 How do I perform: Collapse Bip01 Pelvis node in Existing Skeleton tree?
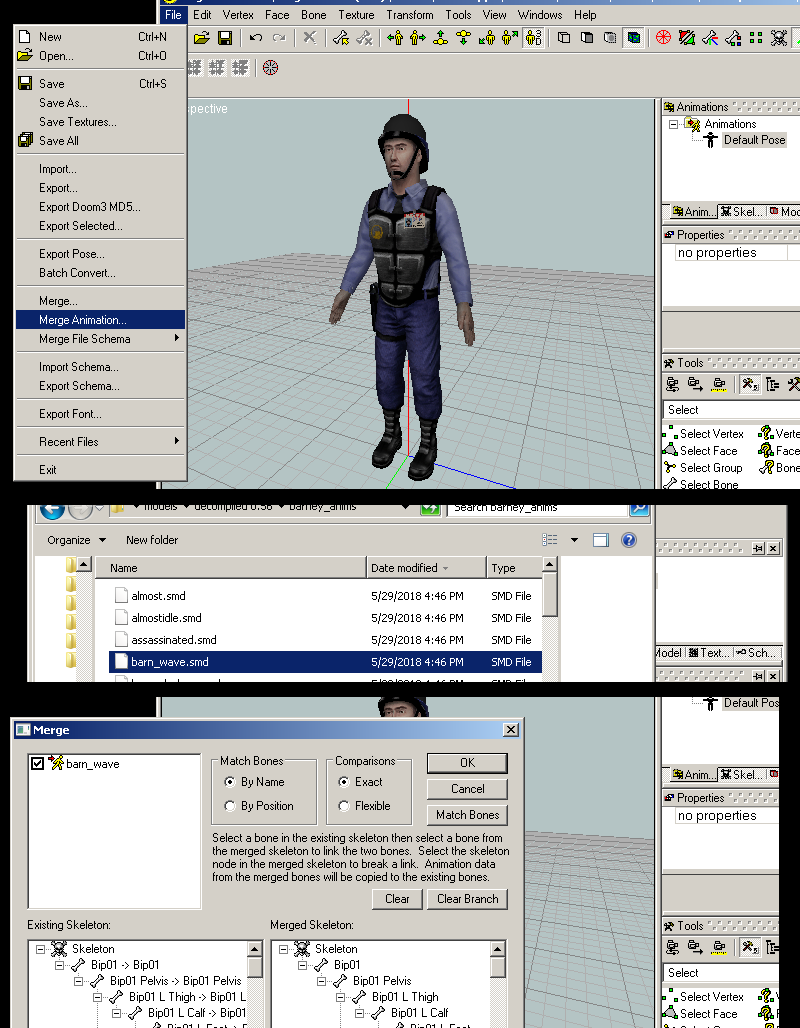tap(79, 981)
